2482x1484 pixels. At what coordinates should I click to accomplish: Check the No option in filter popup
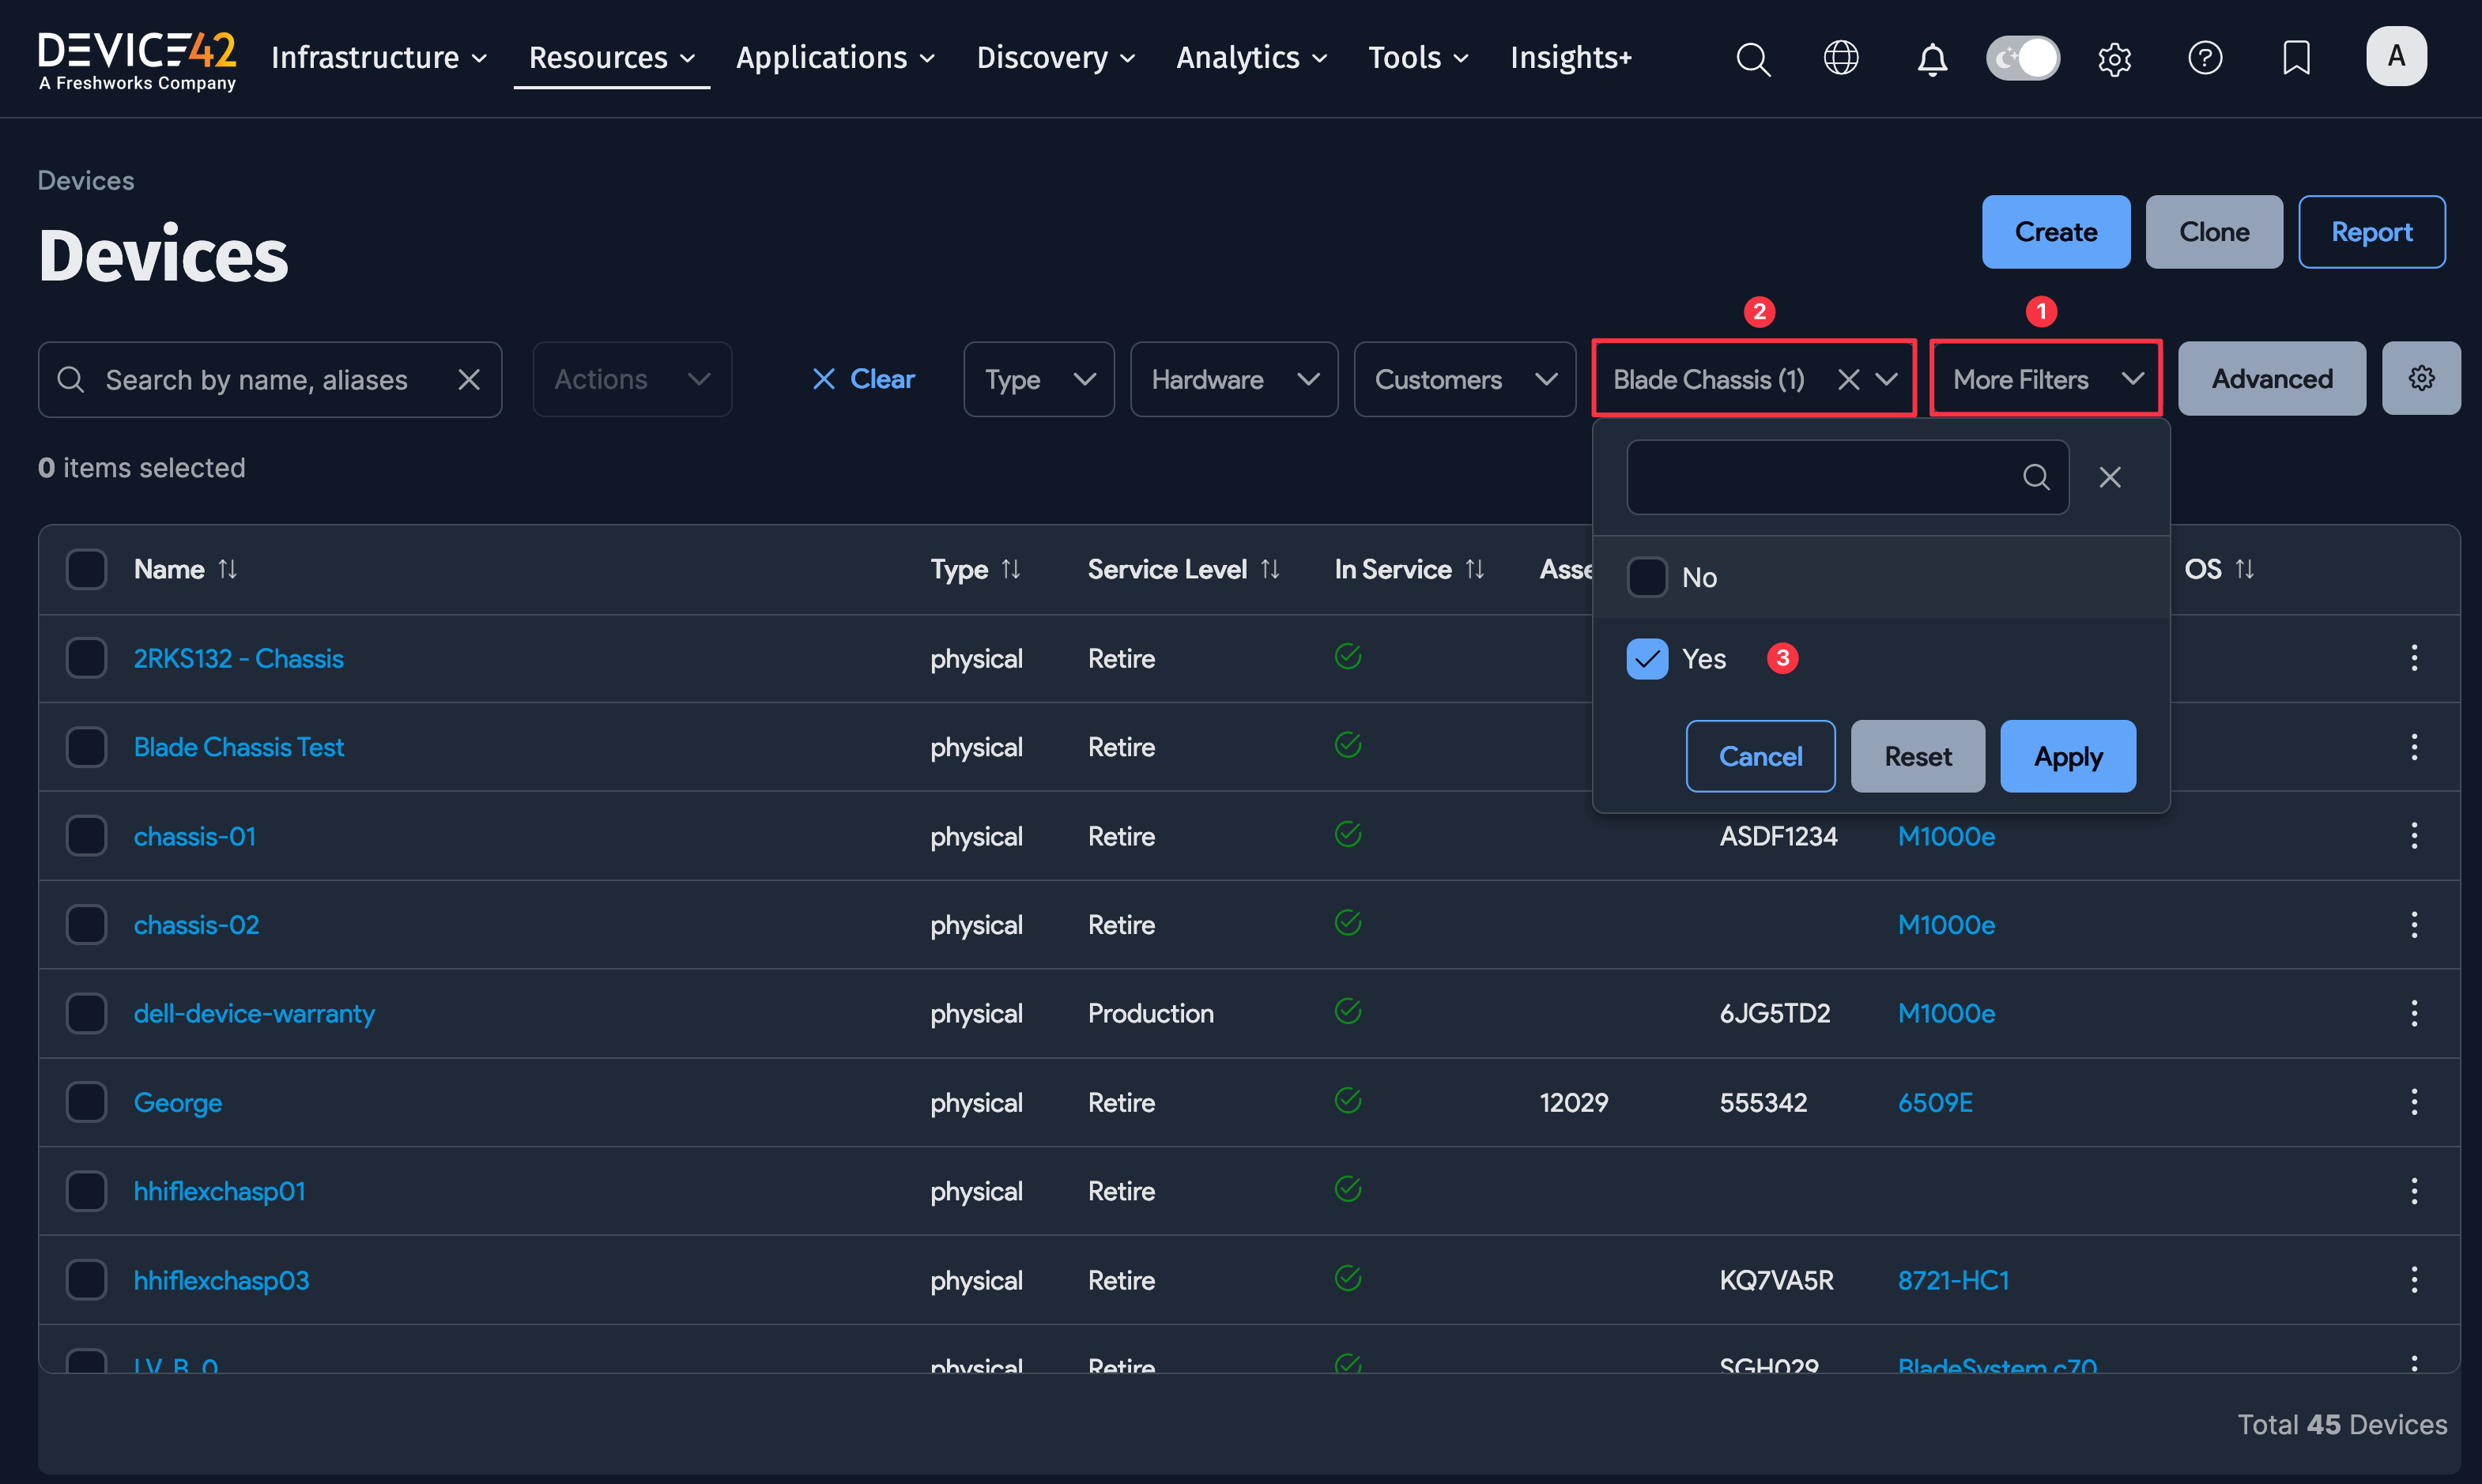tap(1647, 576)
